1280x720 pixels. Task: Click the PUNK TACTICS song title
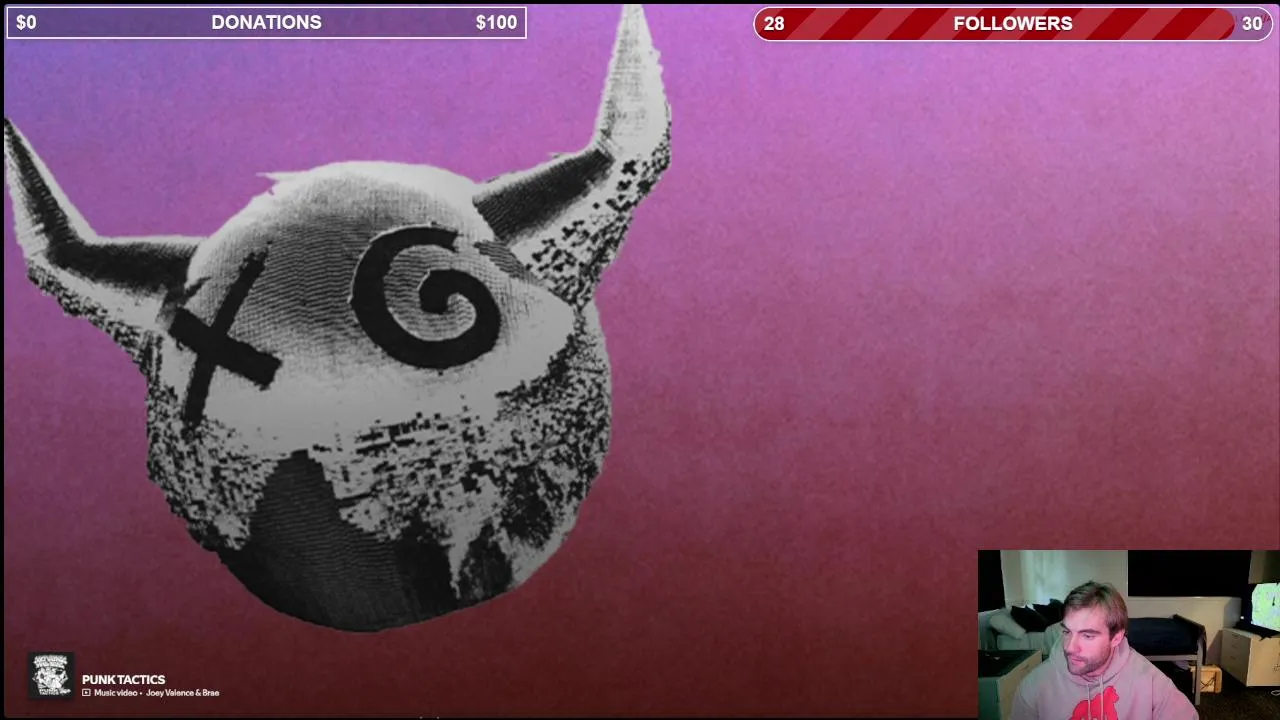point(123,680)
